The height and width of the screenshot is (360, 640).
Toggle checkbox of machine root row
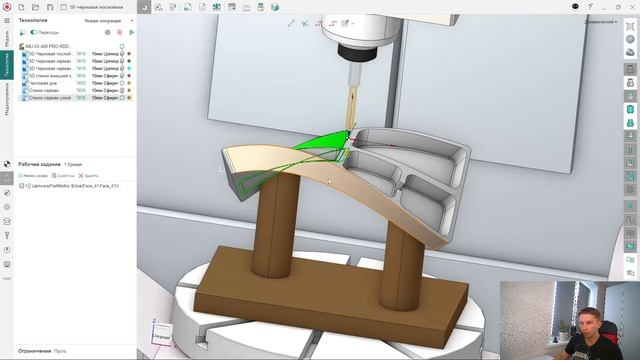(122, 47)
